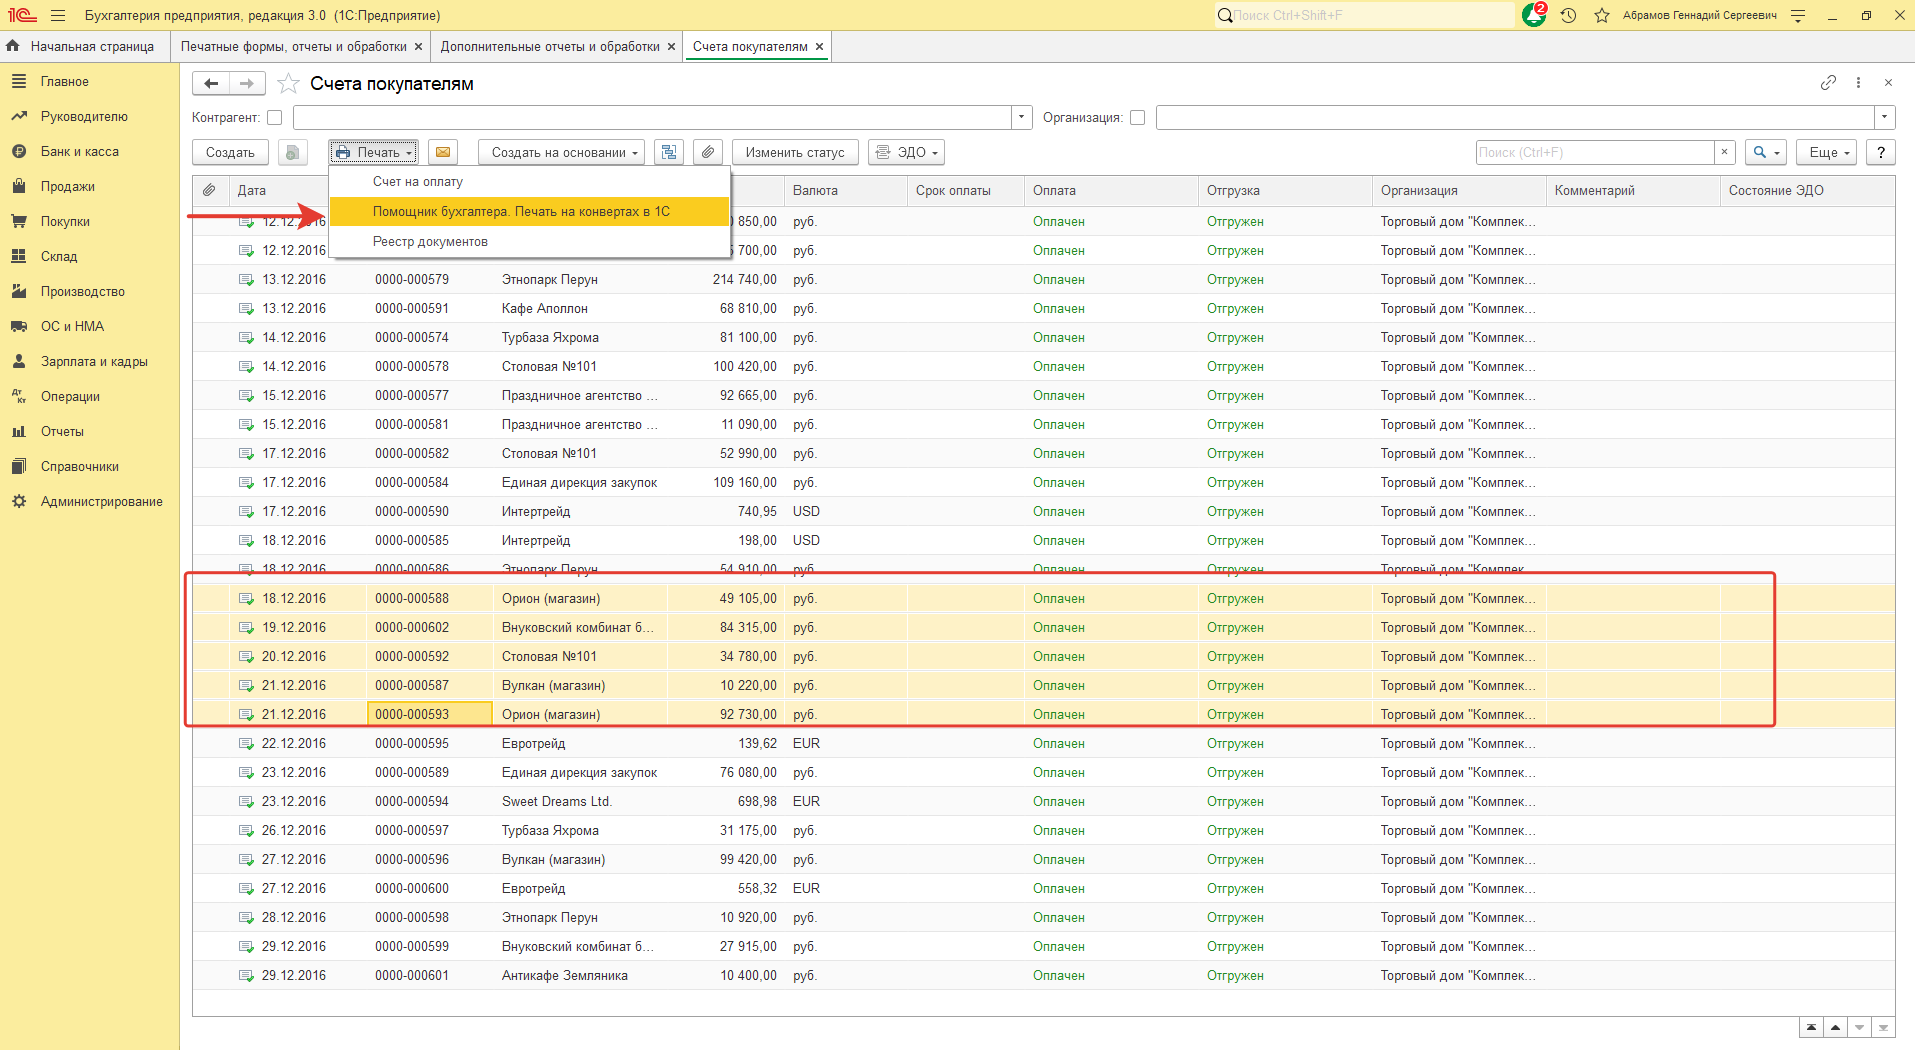Click the back navigation arrow

pyautogui.click(x=211, y=84)
